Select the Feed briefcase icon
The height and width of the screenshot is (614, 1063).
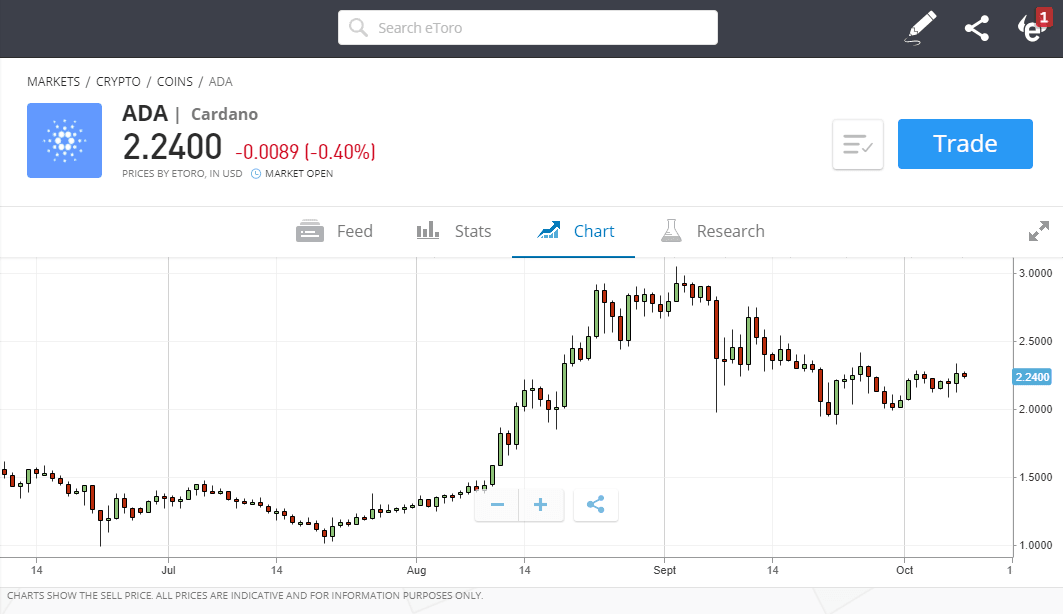[x=309, y=230]
